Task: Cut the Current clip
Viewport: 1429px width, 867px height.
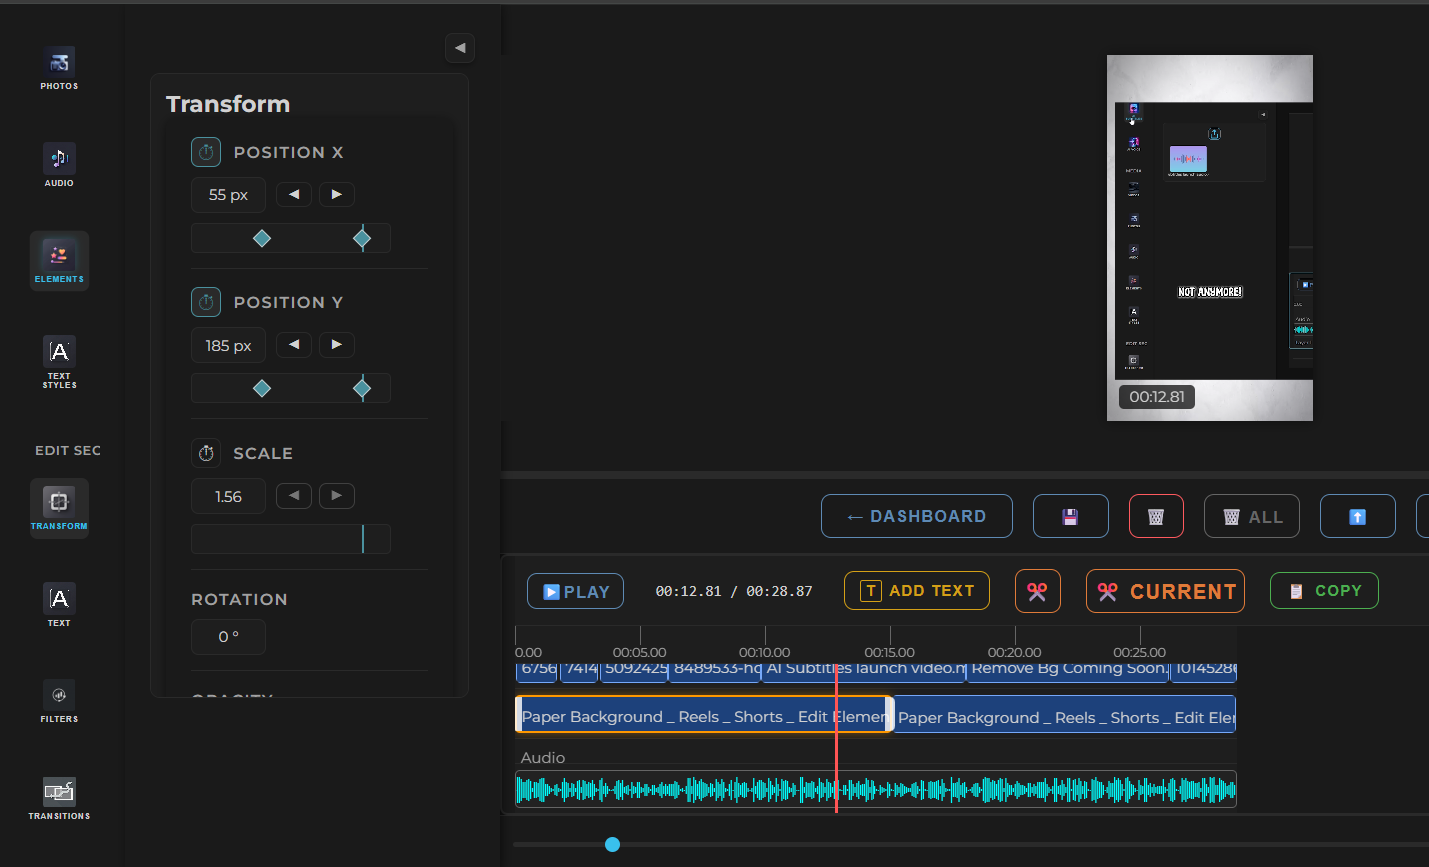Action: pos(1165,591)
